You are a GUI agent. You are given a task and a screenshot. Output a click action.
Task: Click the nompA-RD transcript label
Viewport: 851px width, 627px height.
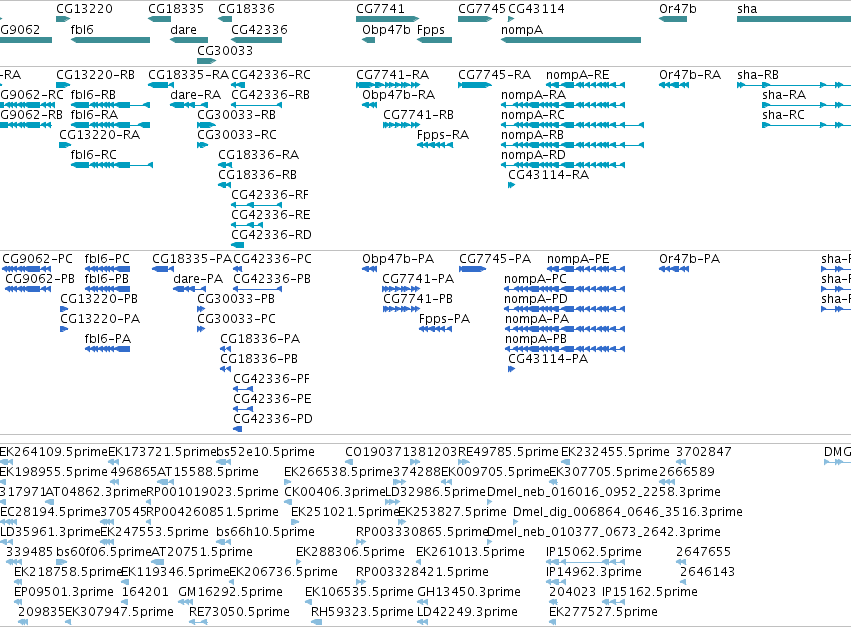point(533,155)
